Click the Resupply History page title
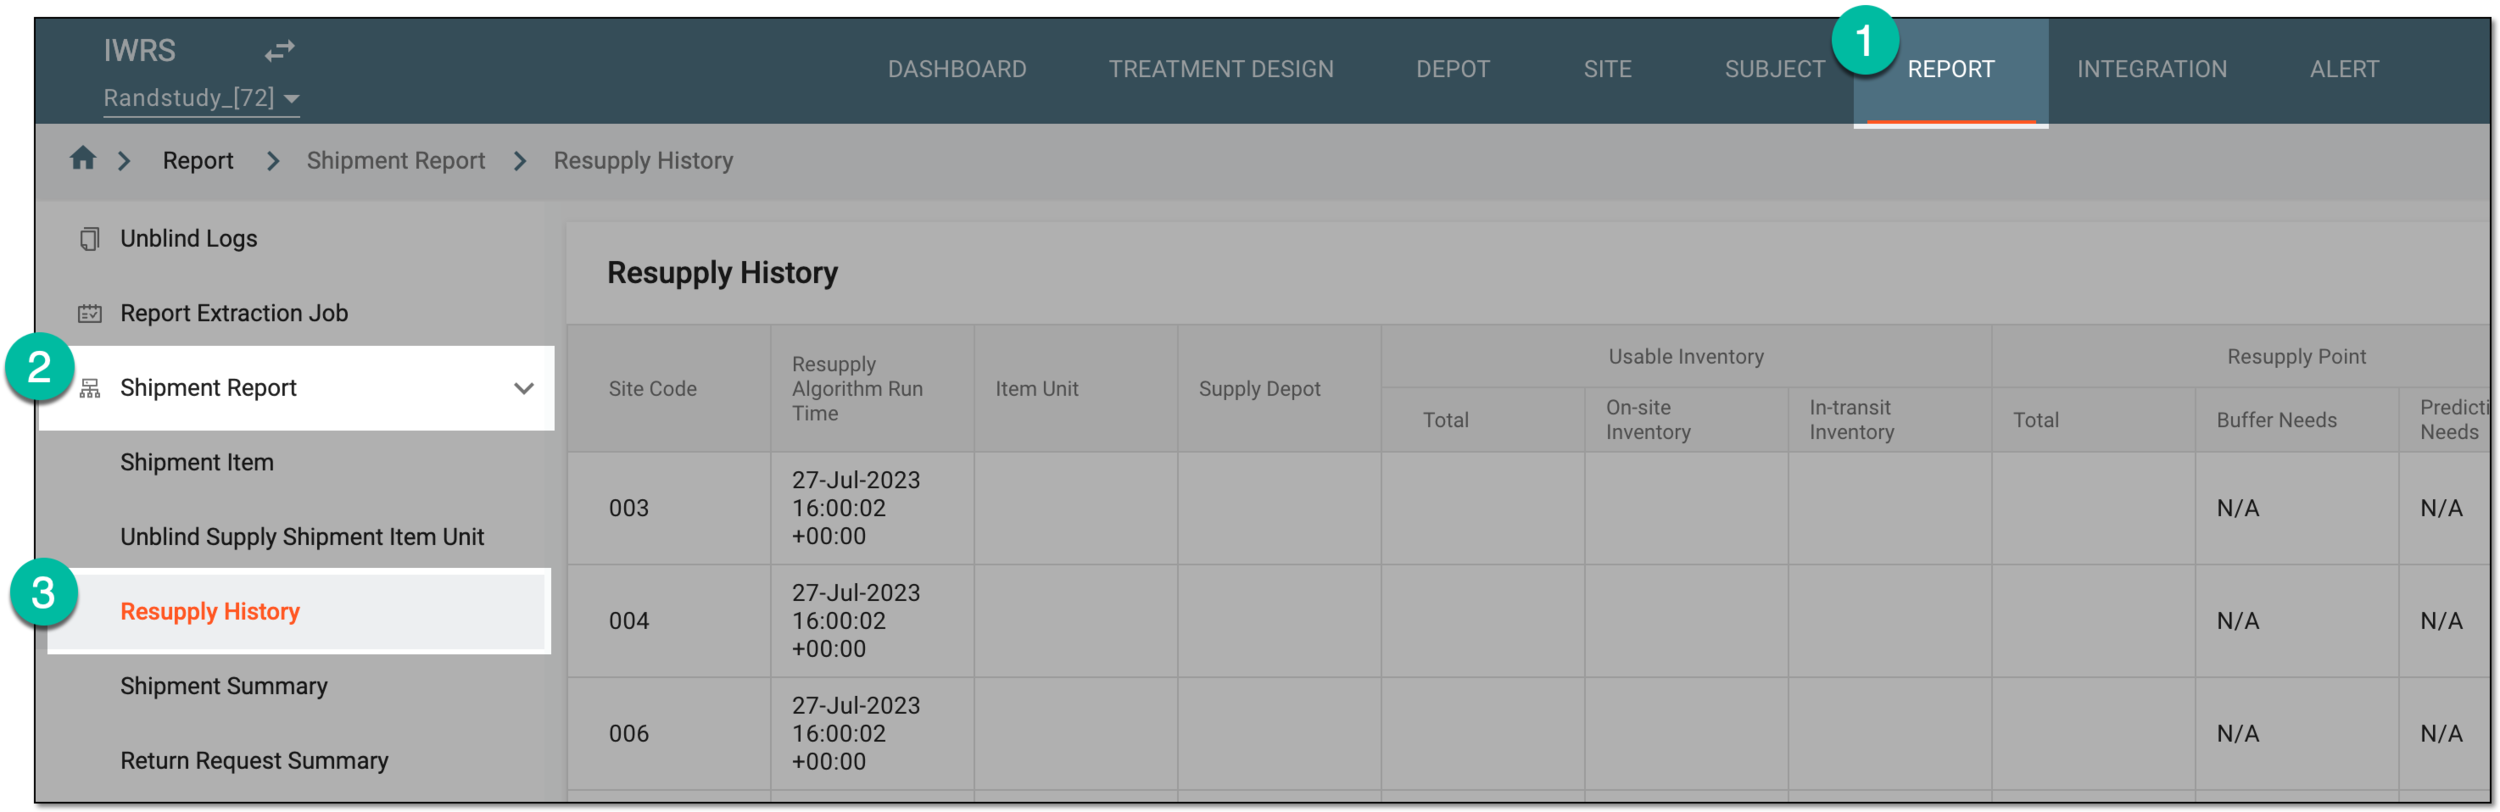The height and width of the screenshot is (812, 2500). [722, 273]
